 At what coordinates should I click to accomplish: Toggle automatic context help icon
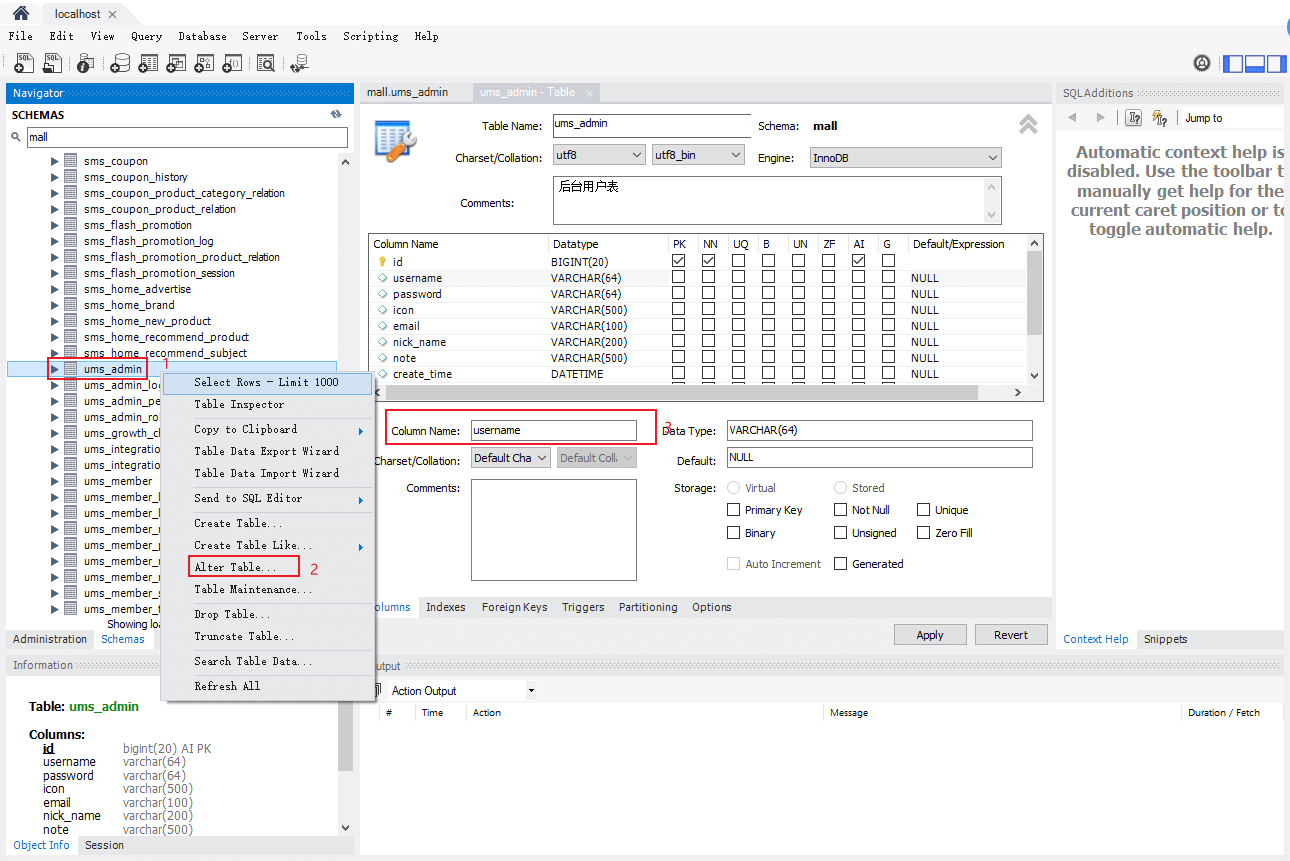[x=1134, y=118]
